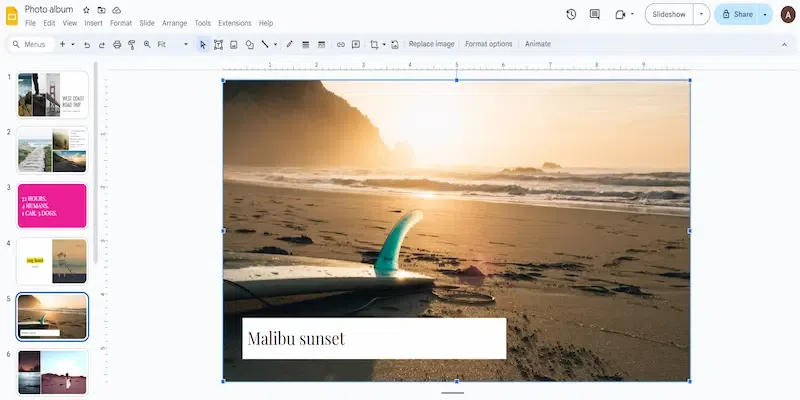Click the Insert image icon
The image size is (800, 400).
[x=233, y=45]
